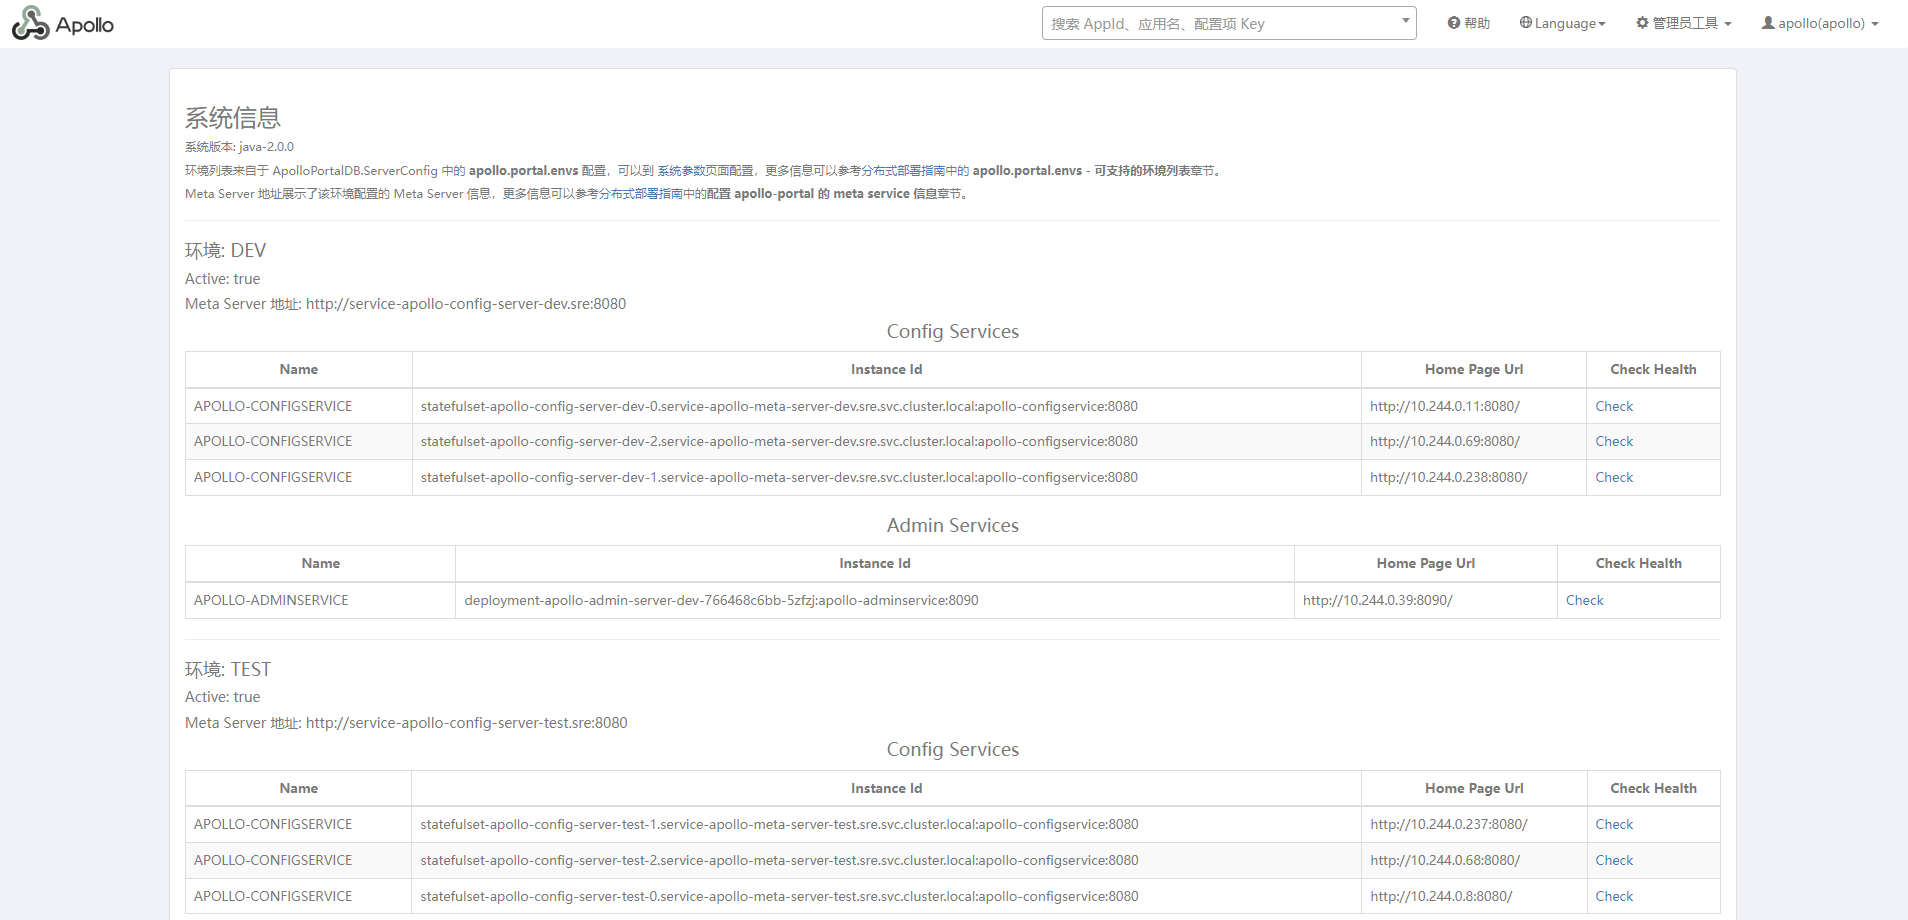Click Home Page Url header in Admin Services table
The width and height of the screenshot is (1908, 920).
1426,563
